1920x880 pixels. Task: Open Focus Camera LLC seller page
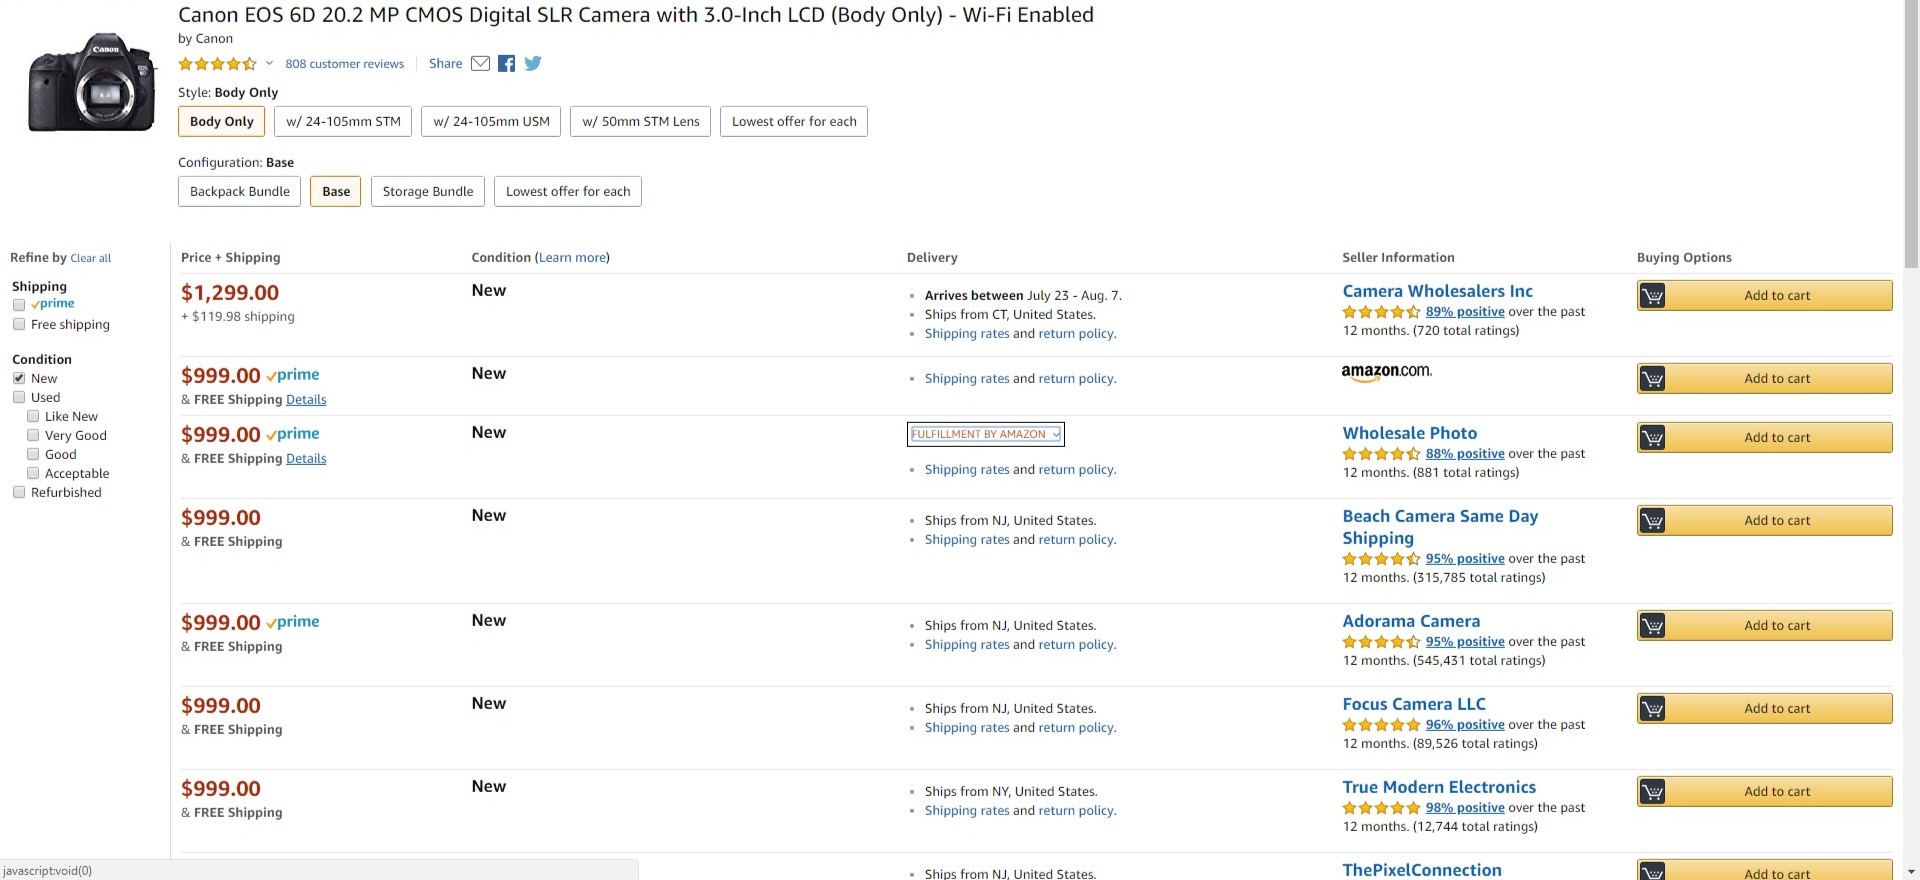coord(1414,704)
